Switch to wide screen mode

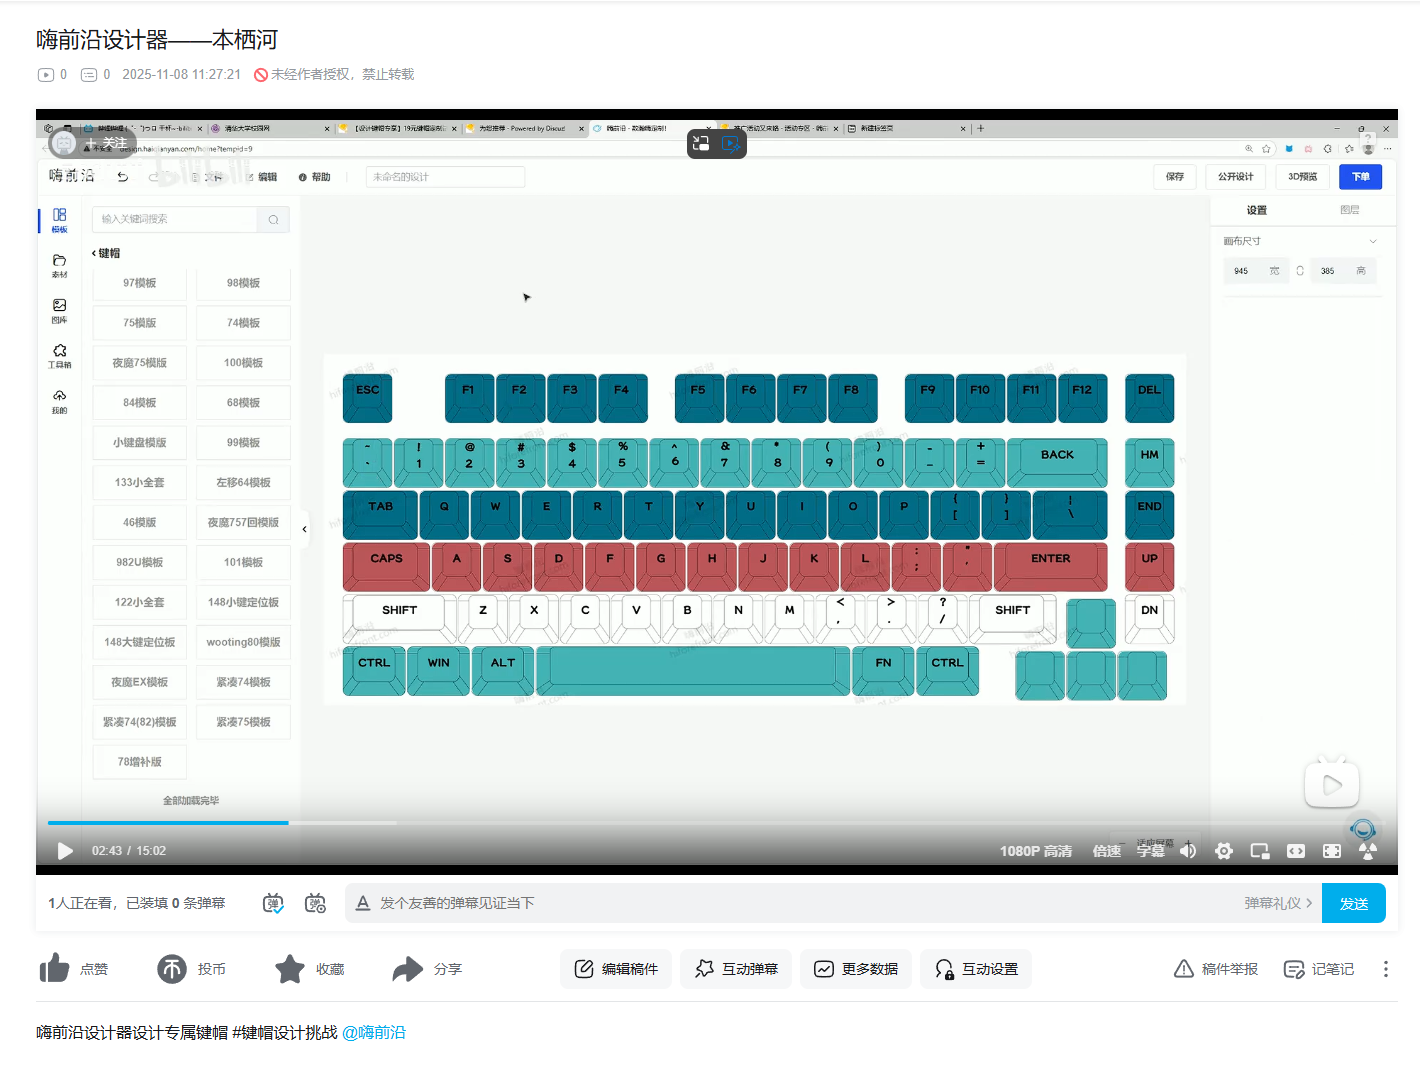coord(1296,851)
